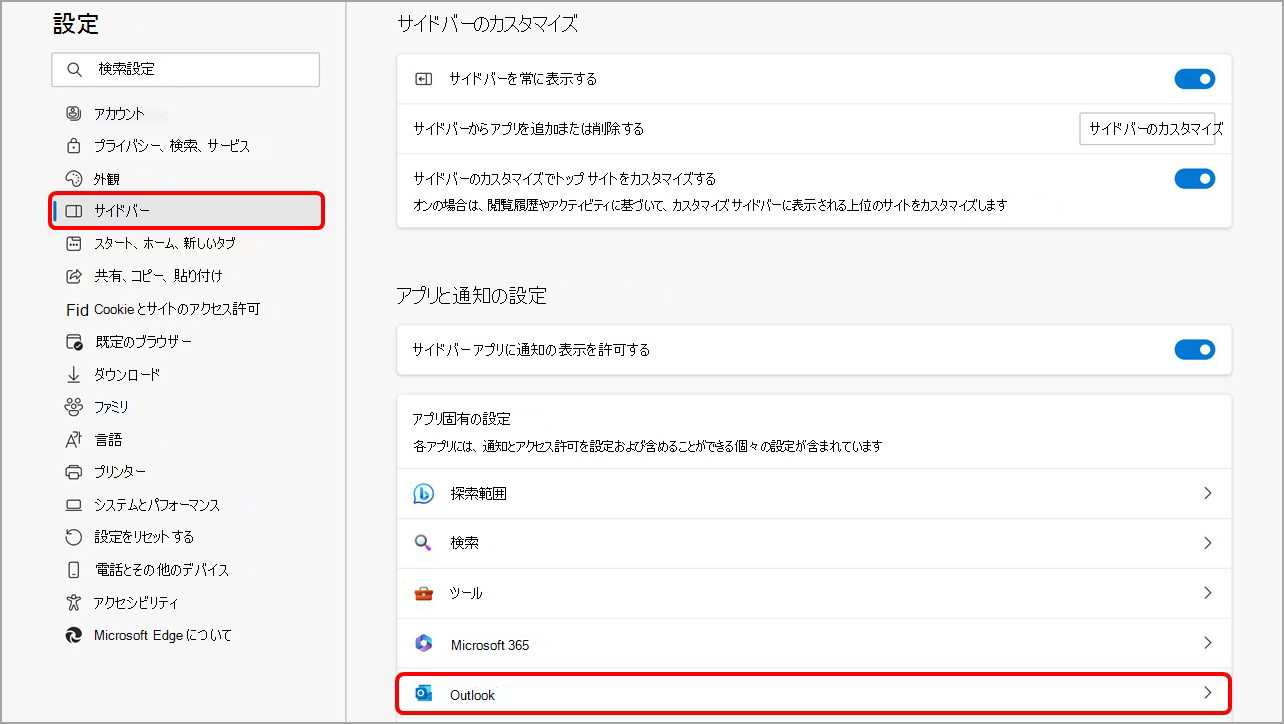Screen dimensions: 1284x724
Task: Click the toolbox icon for ツール
Action: pyautogui.click(x=423, y=593)
